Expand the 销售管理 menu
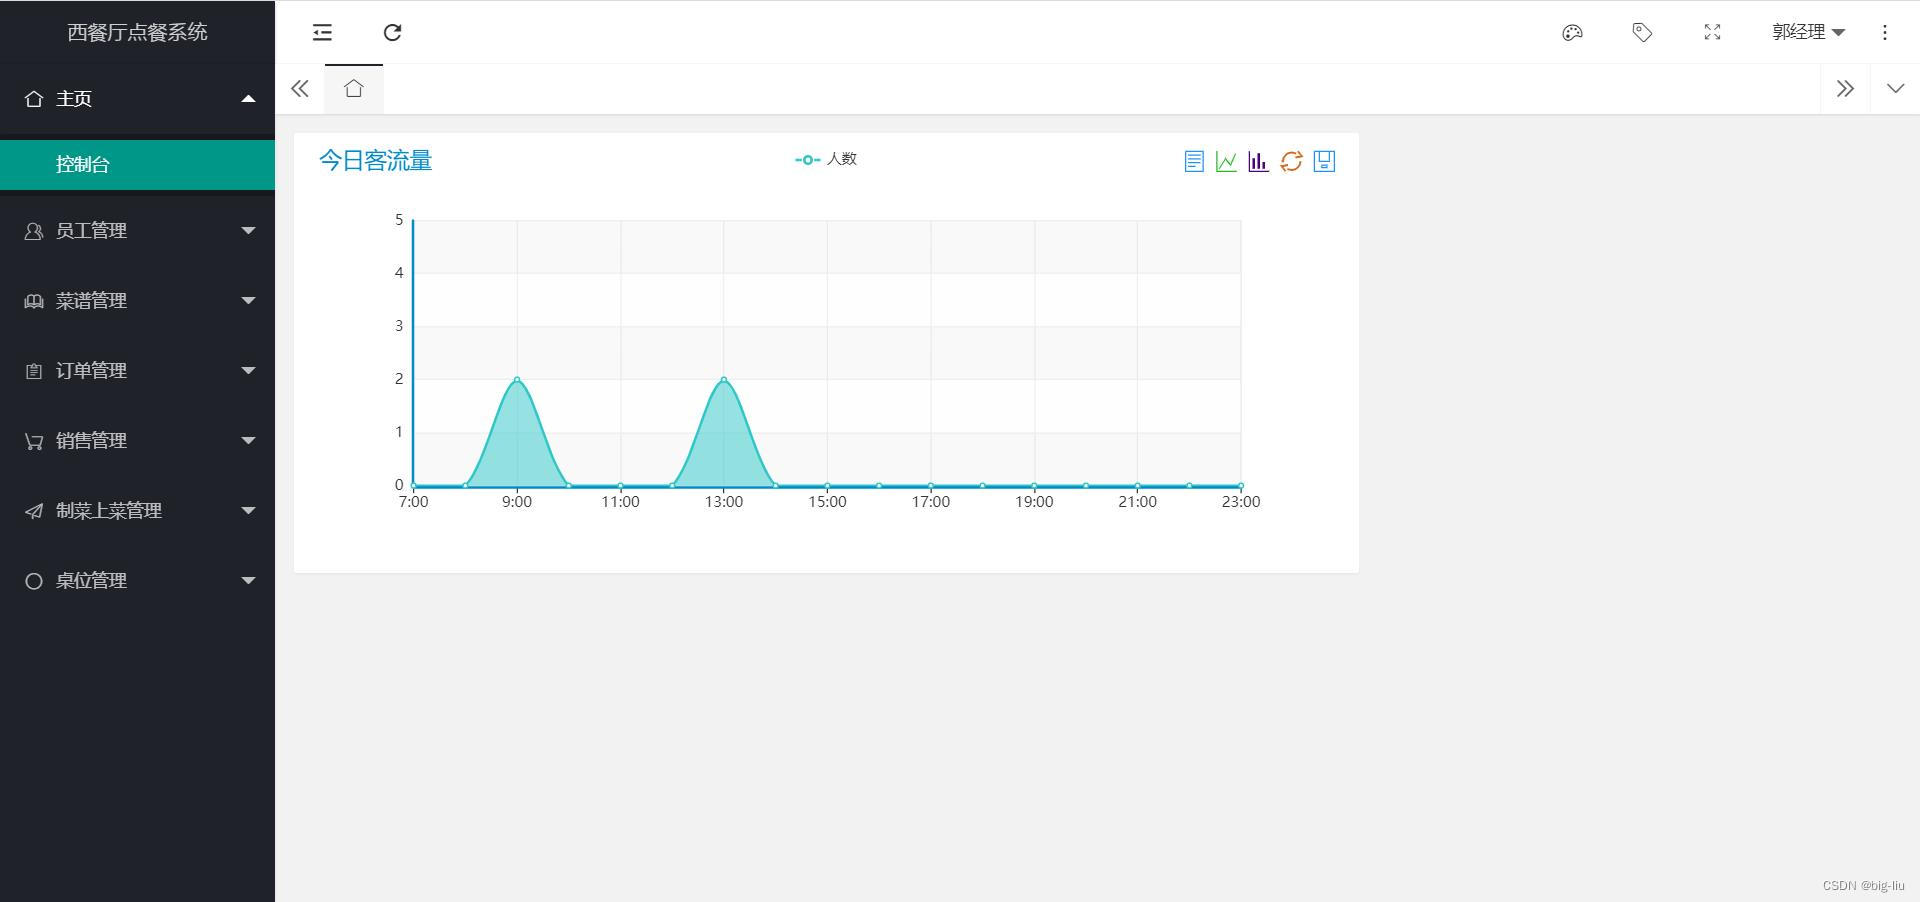Viewport: 1920px width, 902px height. 137,441
